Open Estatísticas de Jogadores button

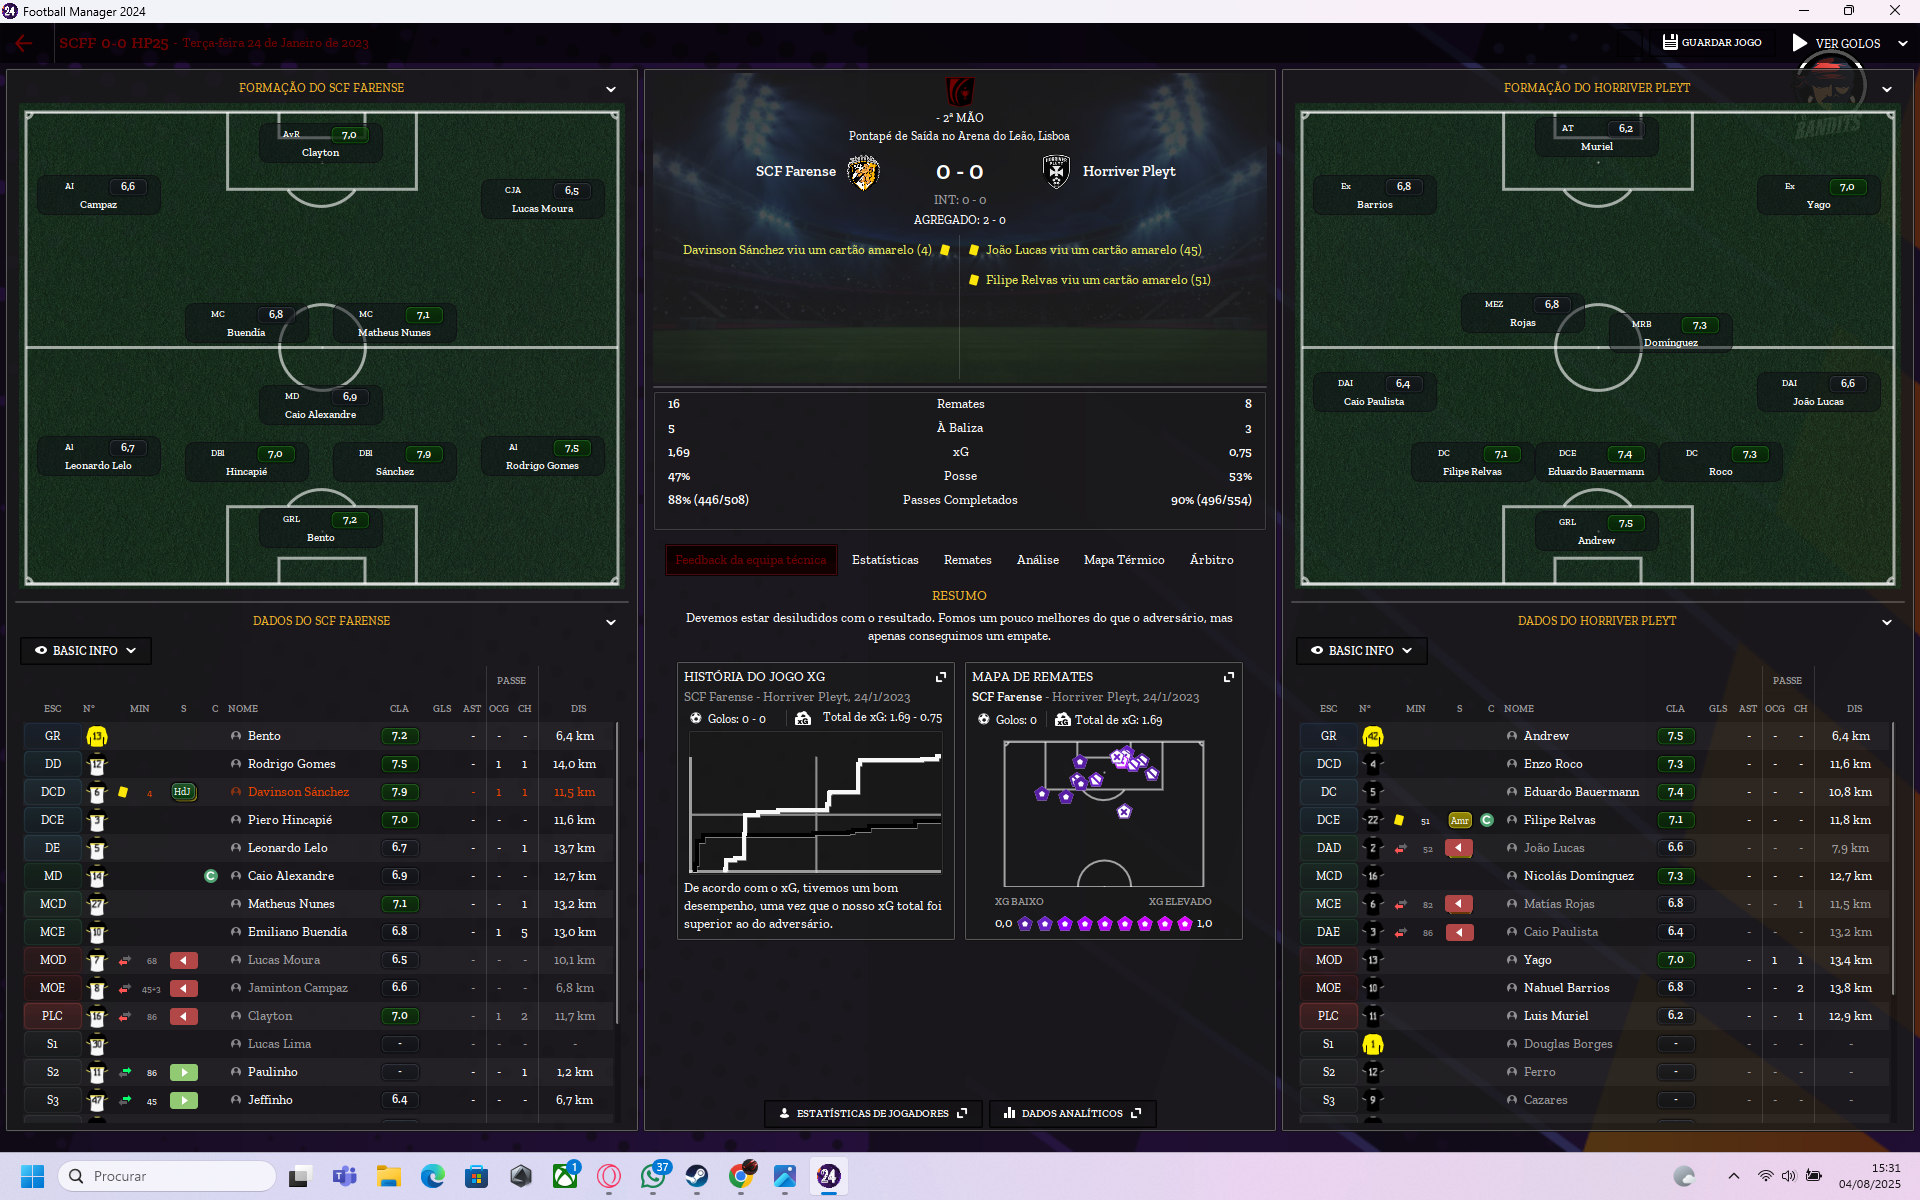tap(873, 1113)
